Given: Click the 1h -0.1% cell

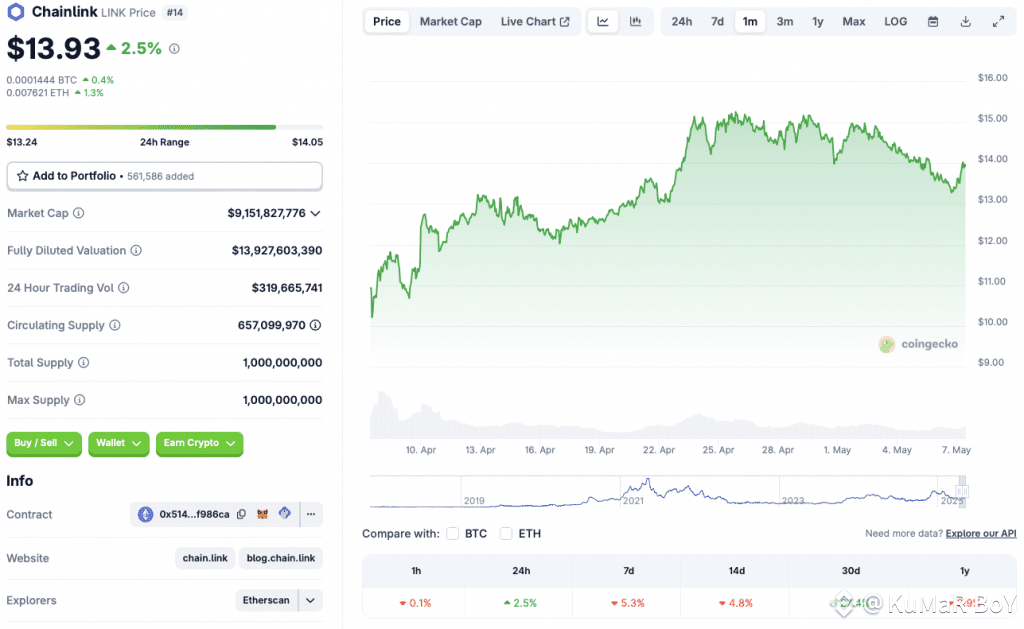Looking at the screenshot, I should click(415, 603).
